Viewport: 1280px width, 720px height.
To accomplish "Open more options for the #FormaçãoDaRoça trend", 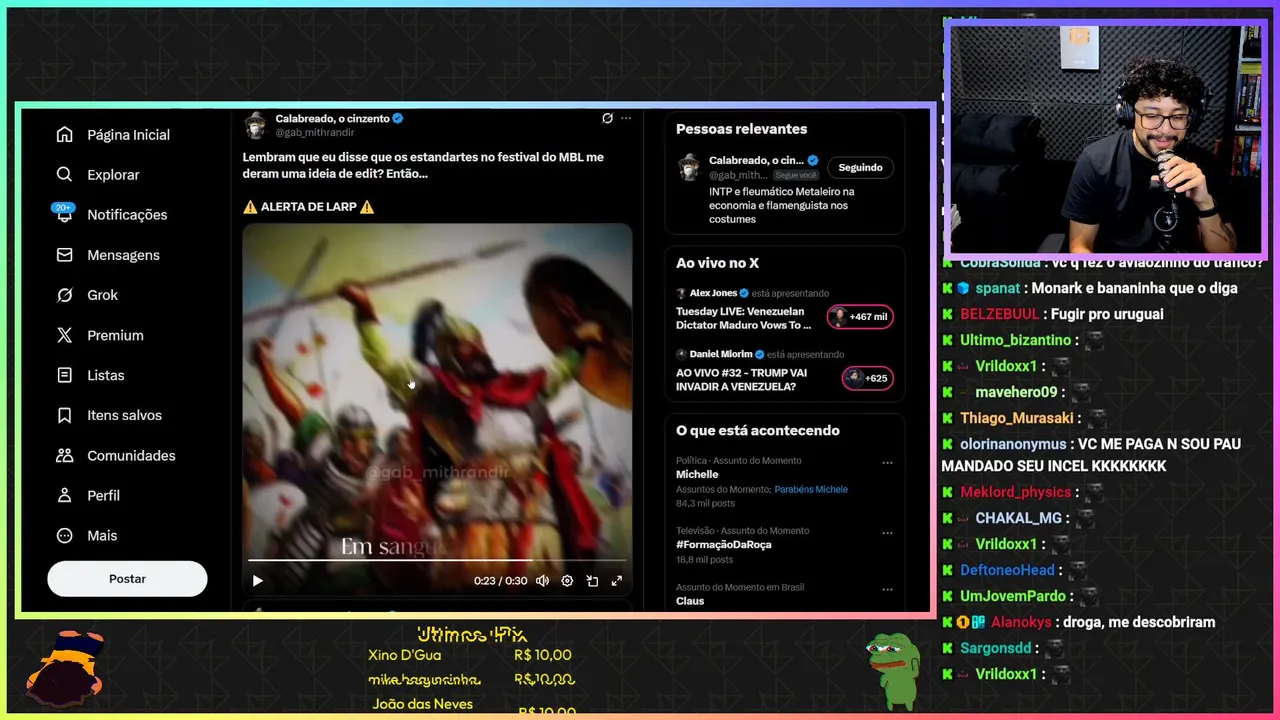I will (887, 533).
